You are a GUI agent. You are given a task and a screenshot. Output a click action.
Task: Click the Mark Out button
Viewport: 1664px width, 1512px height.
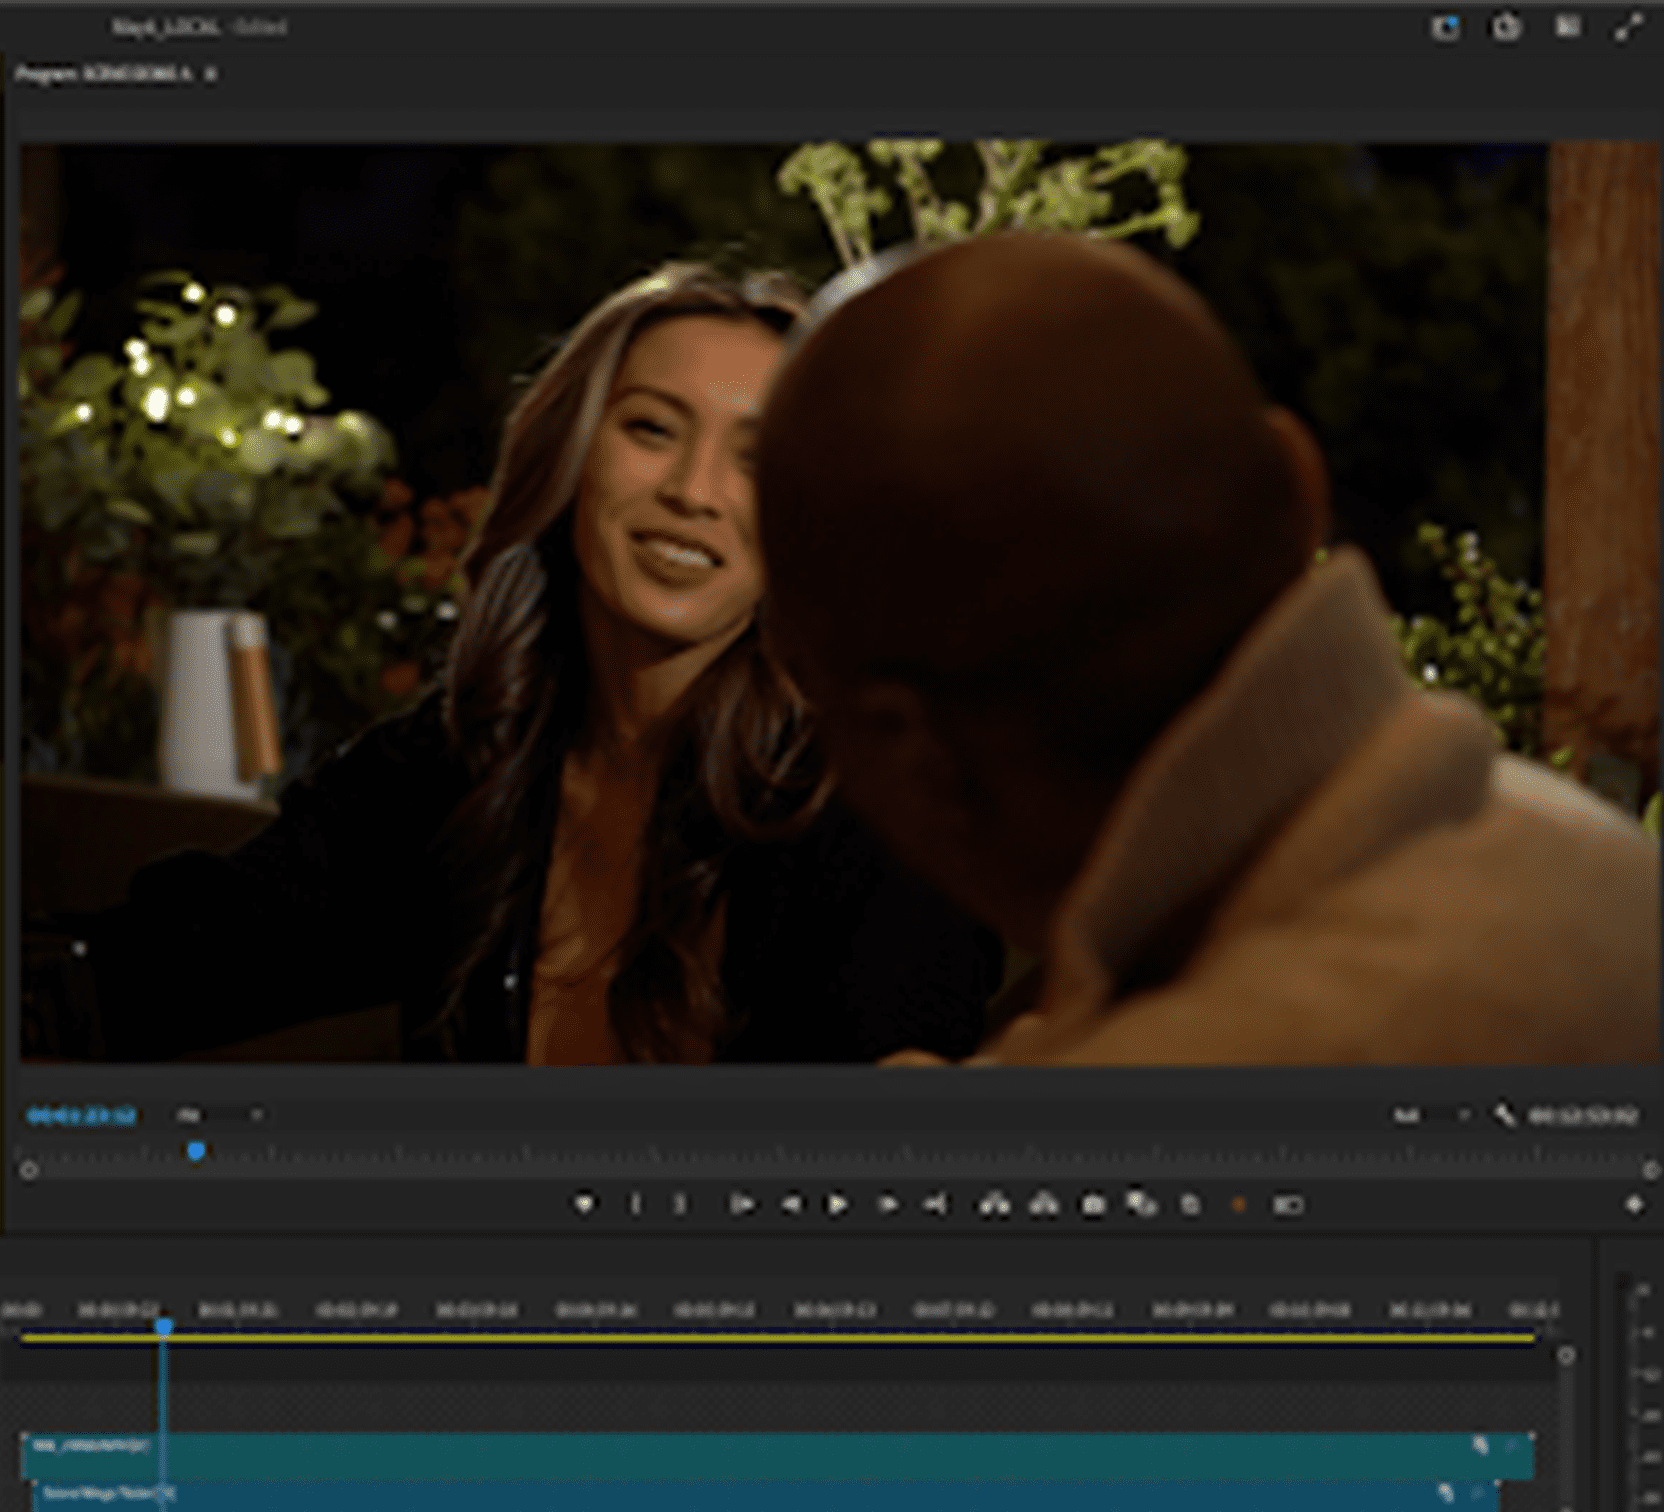pos(681,1204)
